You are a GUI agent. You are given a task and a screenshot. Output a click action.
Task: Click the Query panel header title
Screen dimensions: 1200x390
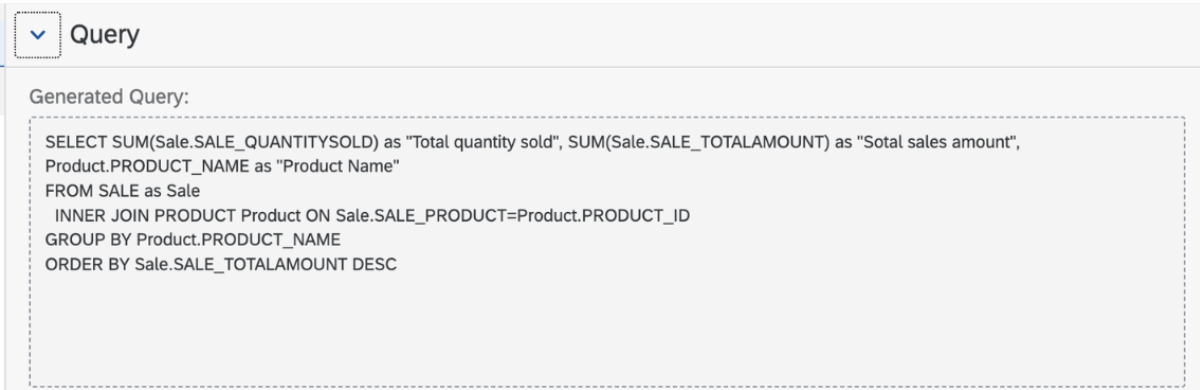point(103,35)
